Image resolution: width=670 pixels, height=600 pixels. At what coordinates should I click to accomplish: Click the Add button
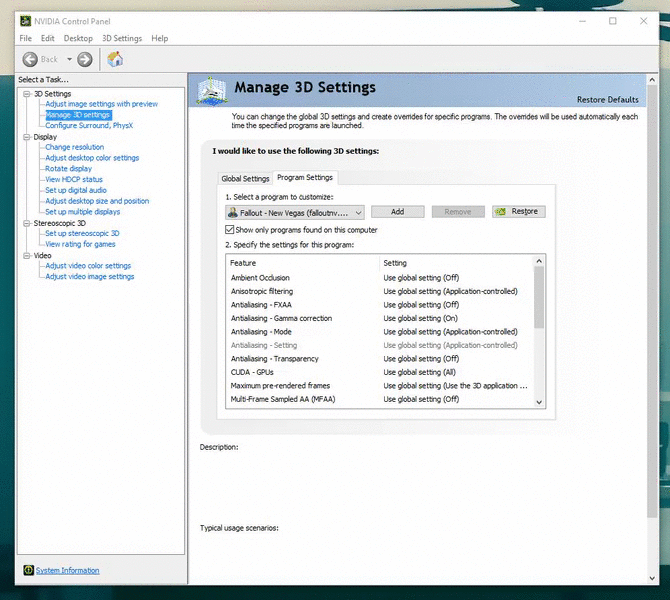click(397, 212)
